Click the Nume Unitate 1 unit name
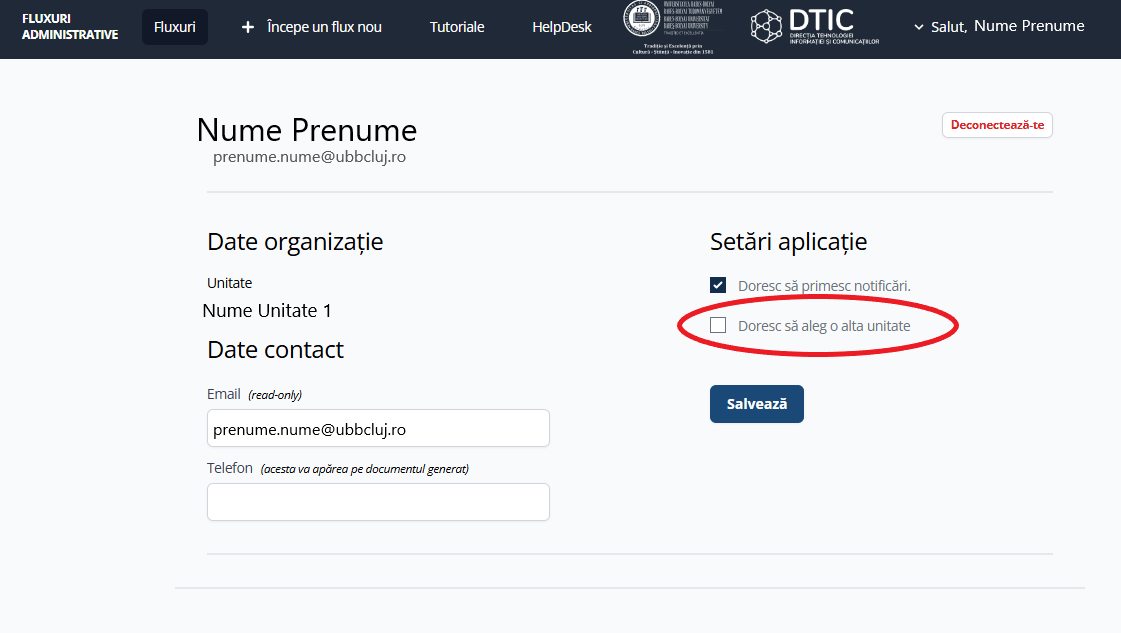Image resolution: width=1121 pixels, height=633 pixels. coord(267,311)
